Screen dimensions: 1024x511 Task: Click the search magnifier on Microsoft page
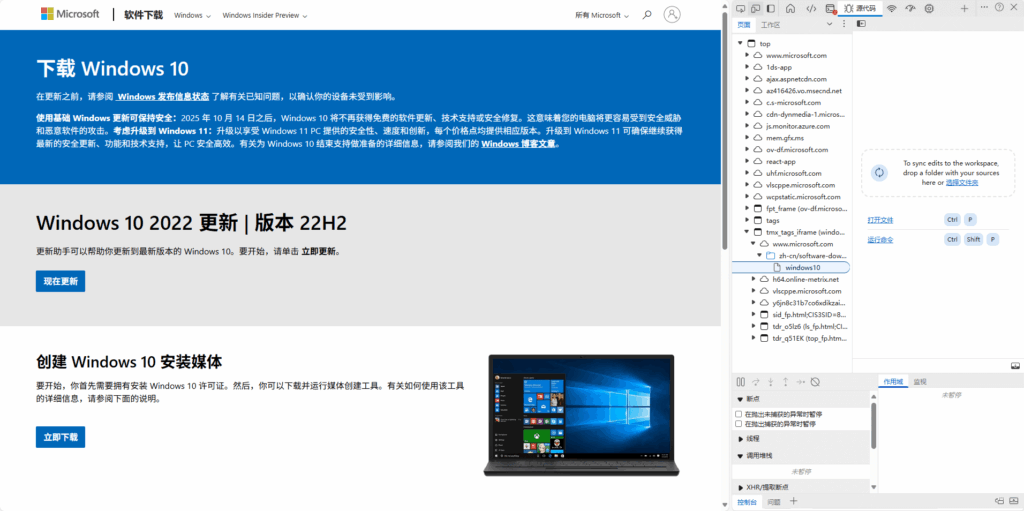[647, 14]
